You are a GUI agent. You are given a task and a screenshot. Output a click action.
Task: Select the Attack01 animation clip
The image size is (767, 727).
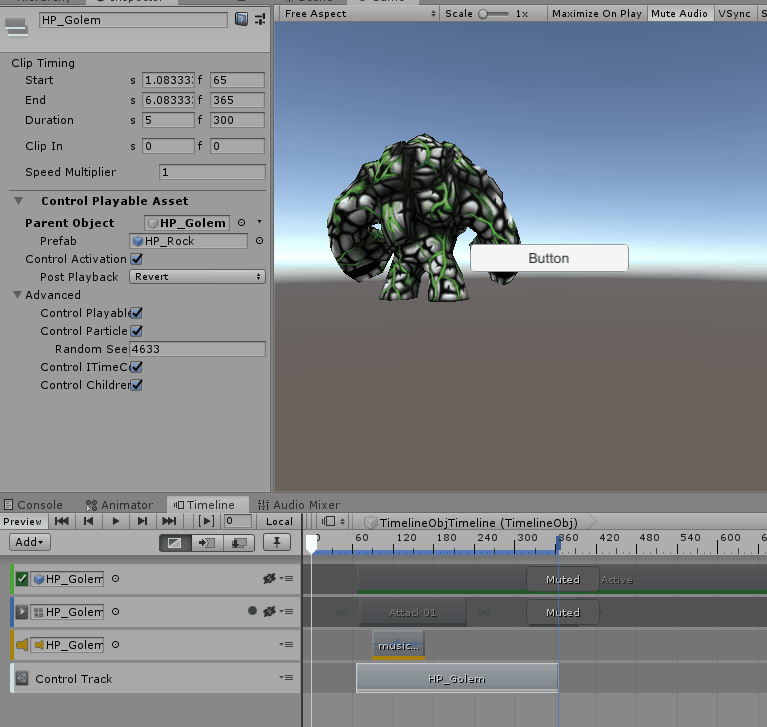click(x=413, y=613)
